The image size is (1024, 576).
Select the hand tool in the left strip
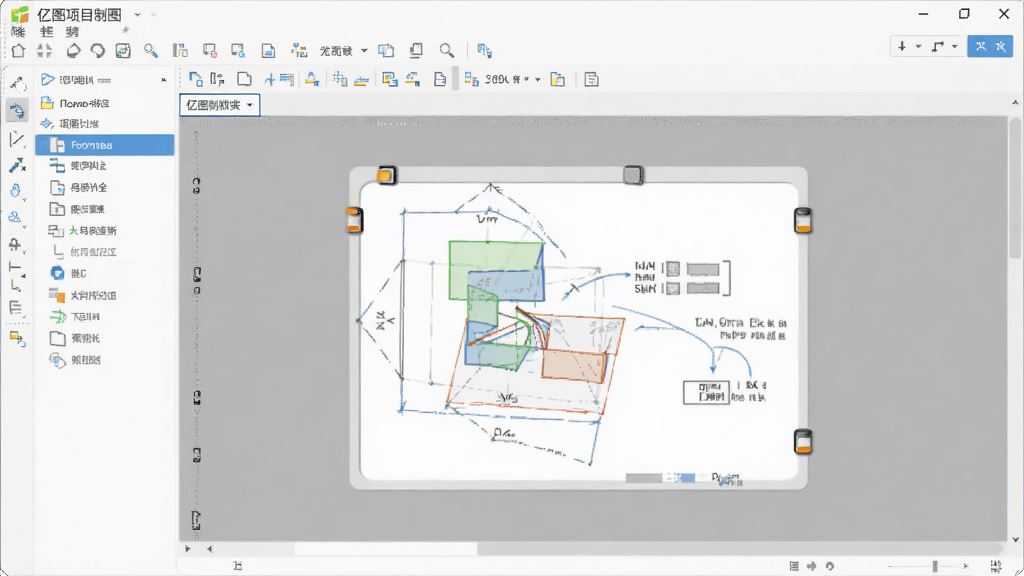click(x=16, y=191)
